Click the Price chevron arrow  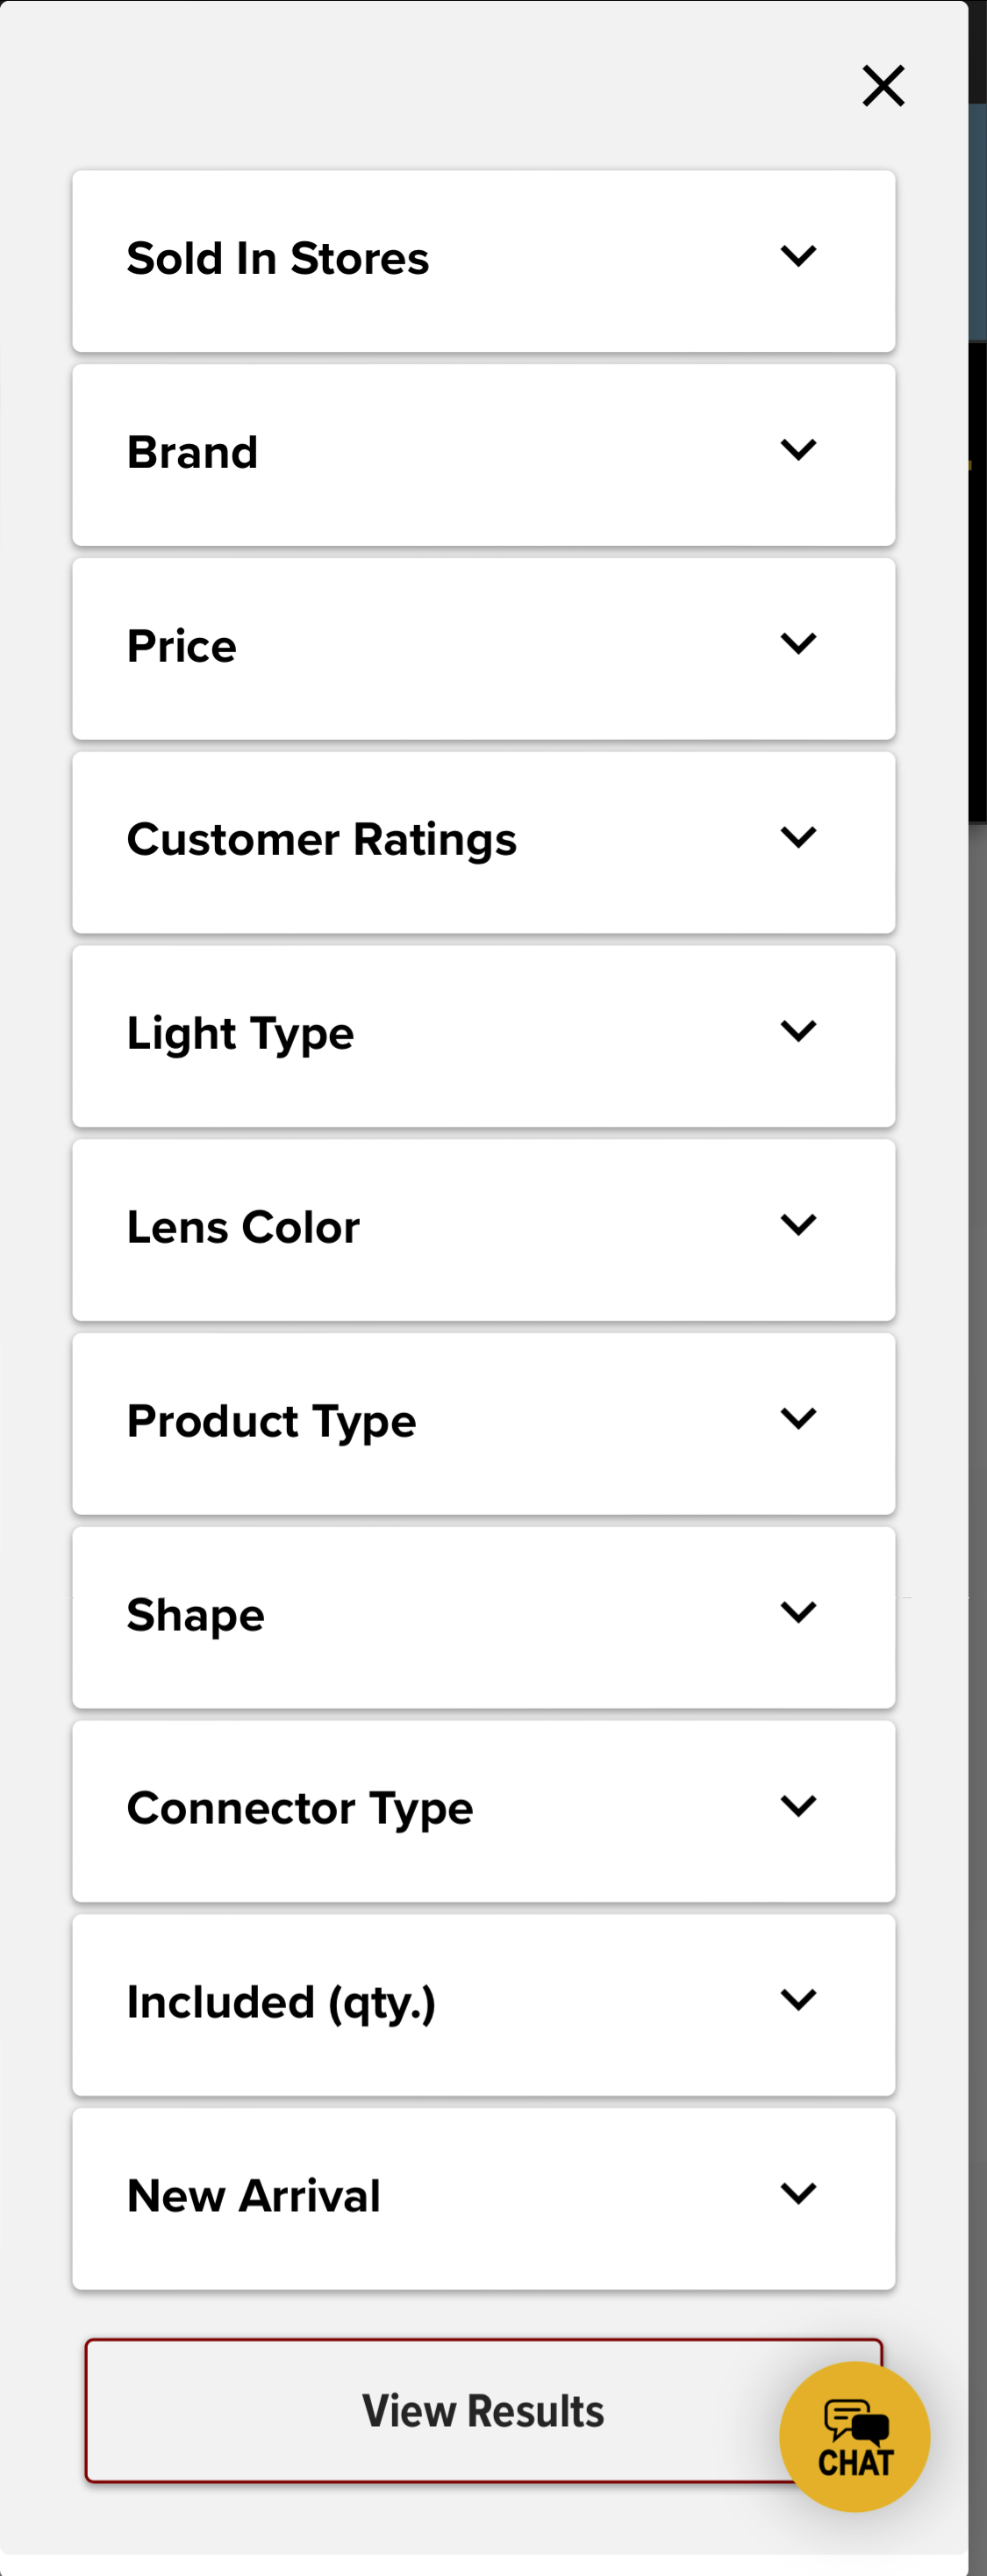[x=799, y=645]
